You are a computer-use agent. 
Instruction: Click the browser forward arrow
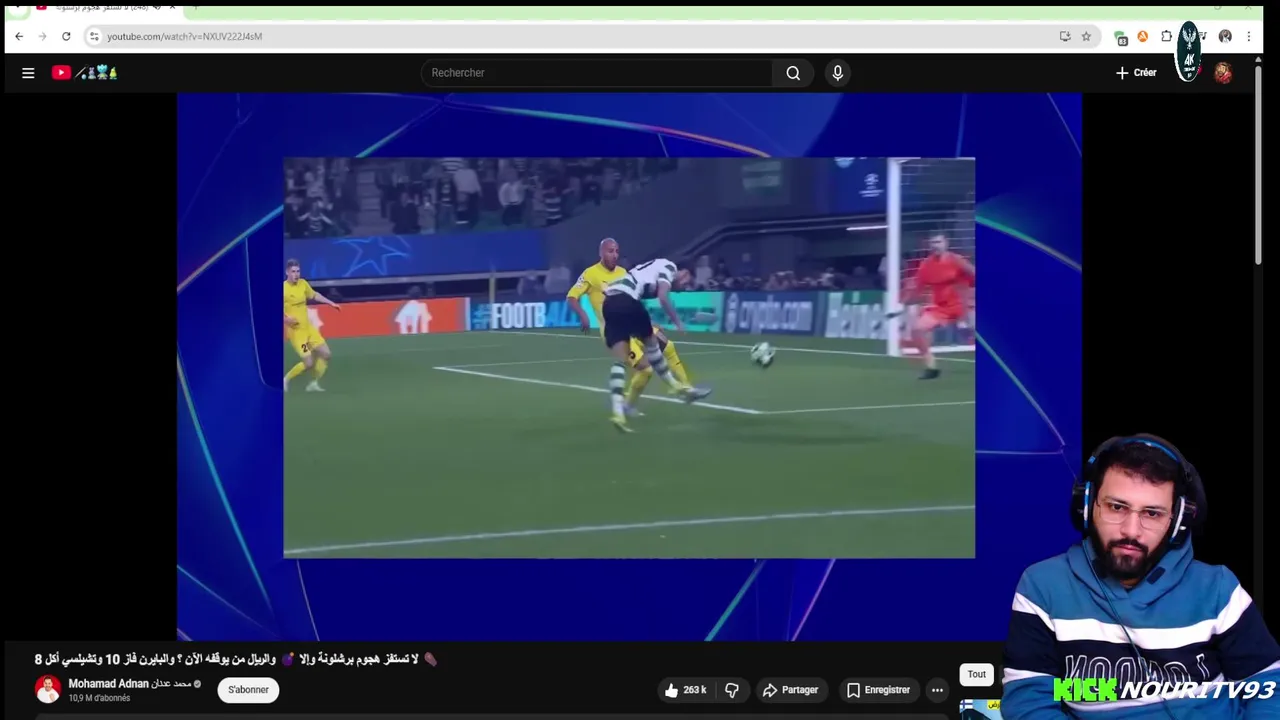(42, 36)
